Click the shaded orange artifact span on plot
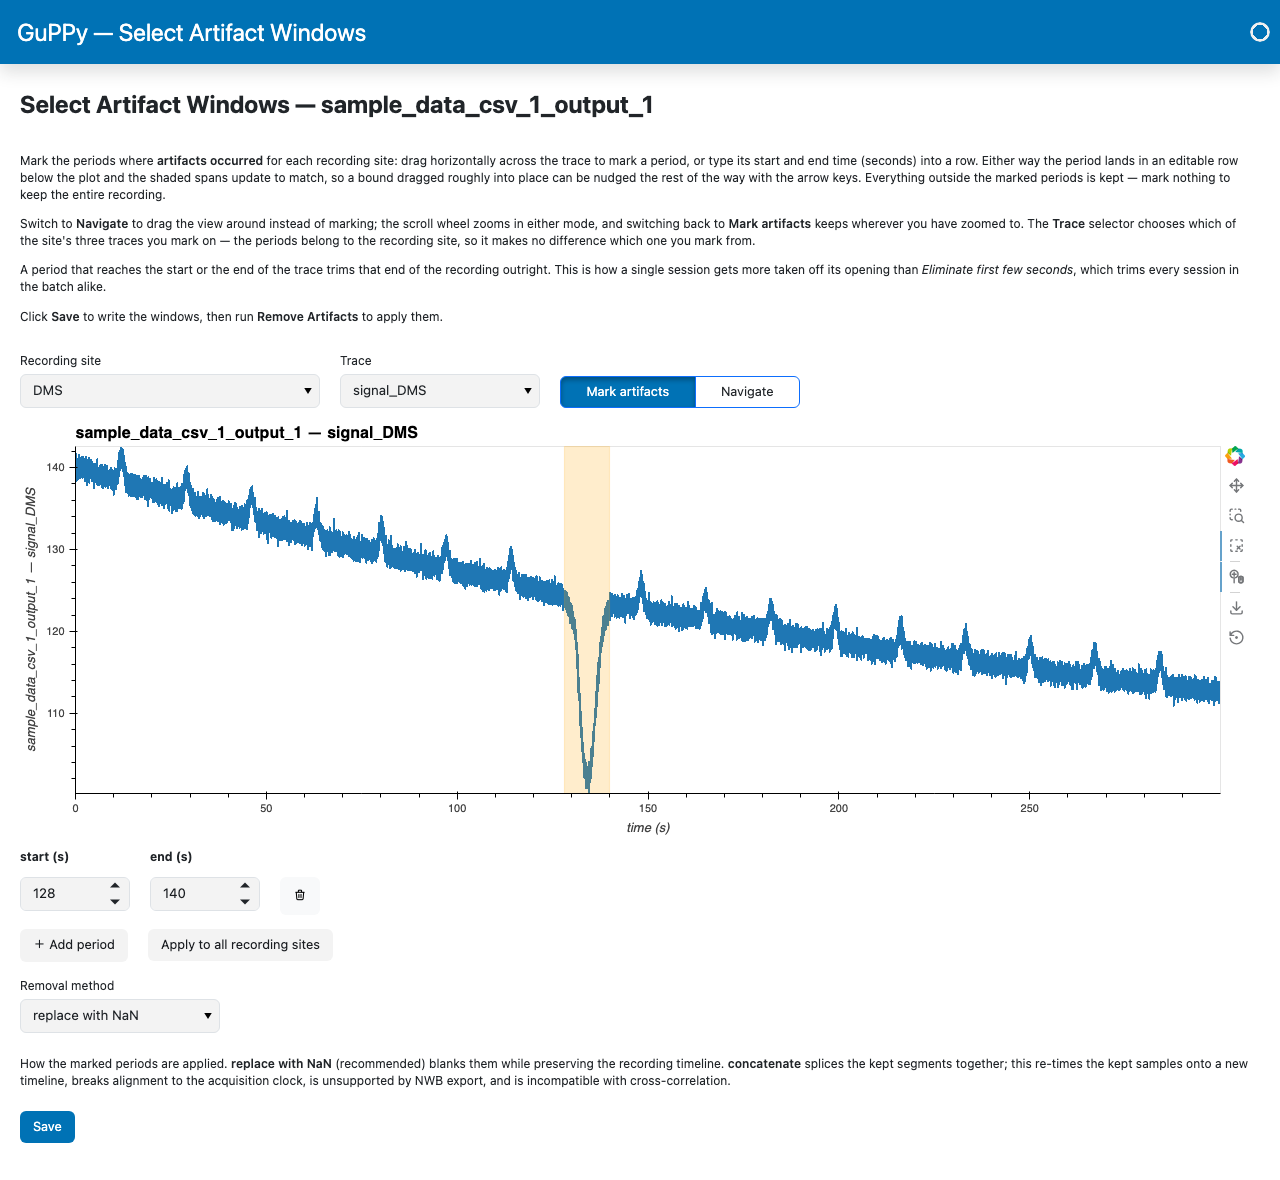This screenshot has height=1180, width=1280. tap(587, 620)
